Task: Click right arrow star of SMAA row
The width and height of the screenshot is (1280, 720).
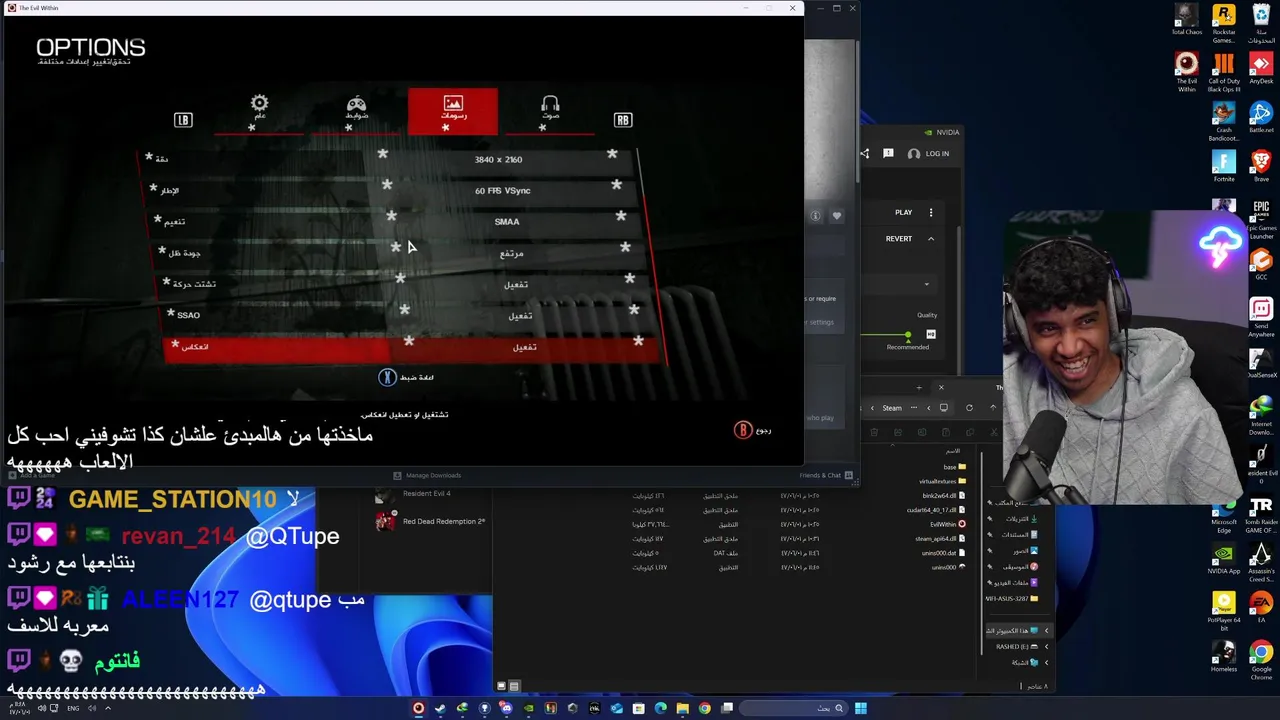Action: [621, 216]
